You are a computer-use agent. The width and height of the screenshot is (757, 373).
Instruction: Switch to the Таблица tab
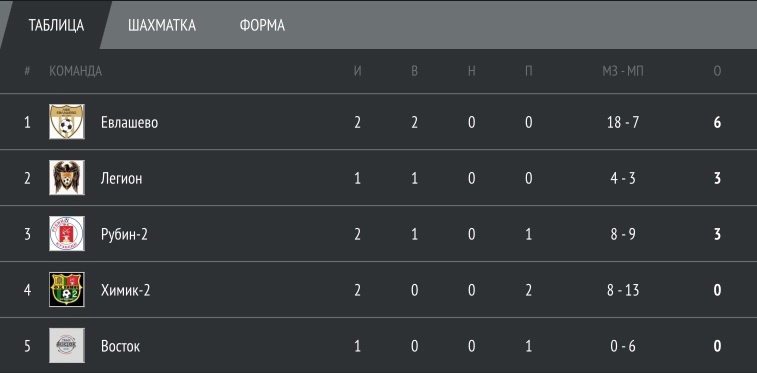56,25
